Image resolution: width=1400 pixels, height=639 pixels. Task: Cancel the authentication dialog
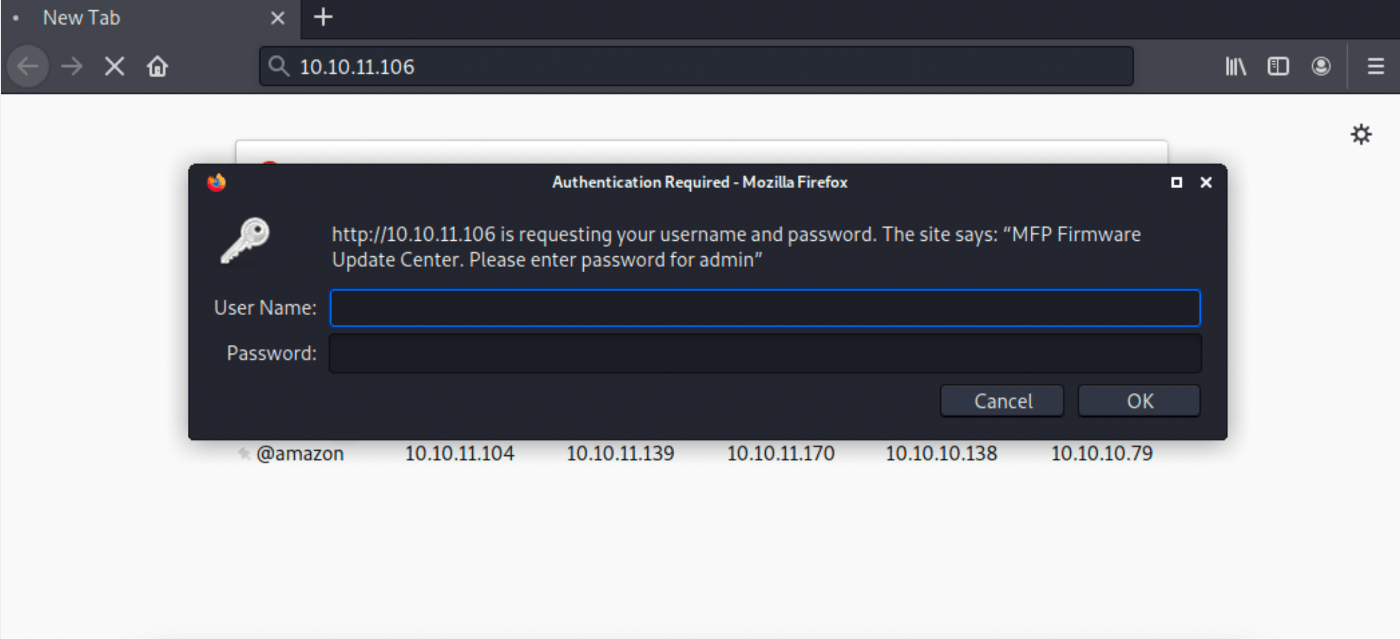pyautogui.click(x=1001, y=400)
